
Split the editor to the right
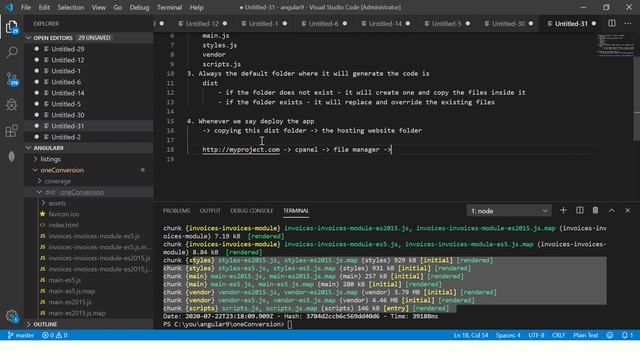pos(611,23)
